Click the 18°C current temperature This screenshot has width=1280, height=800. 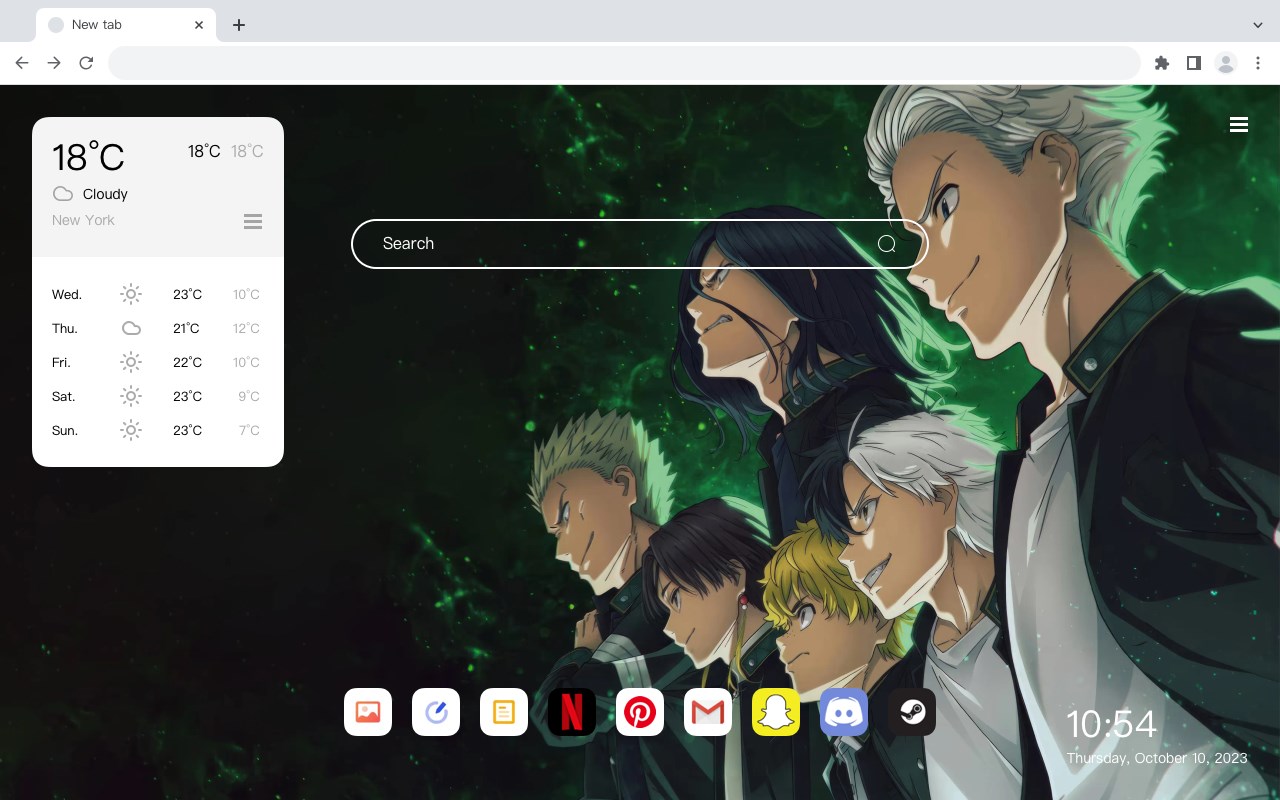pyautogui.click(x=88, y=157)
